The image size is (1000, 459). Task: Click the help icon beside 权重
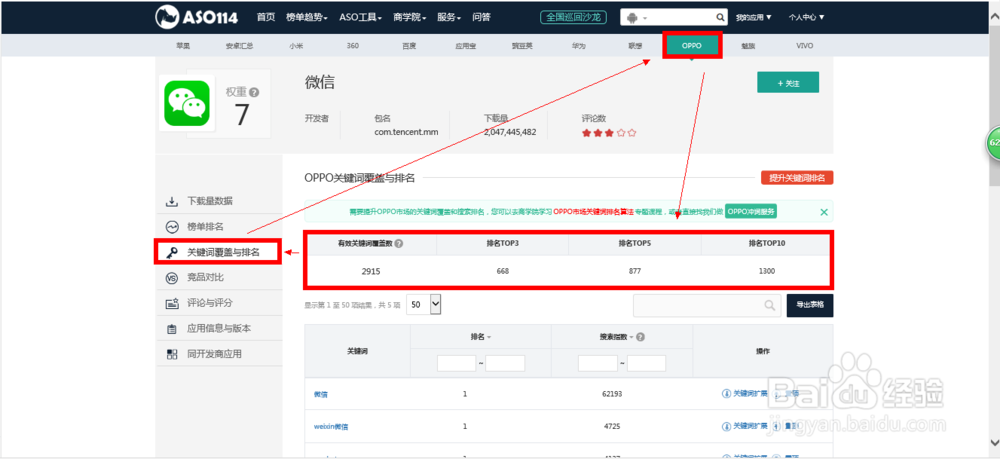coord(254,92)
